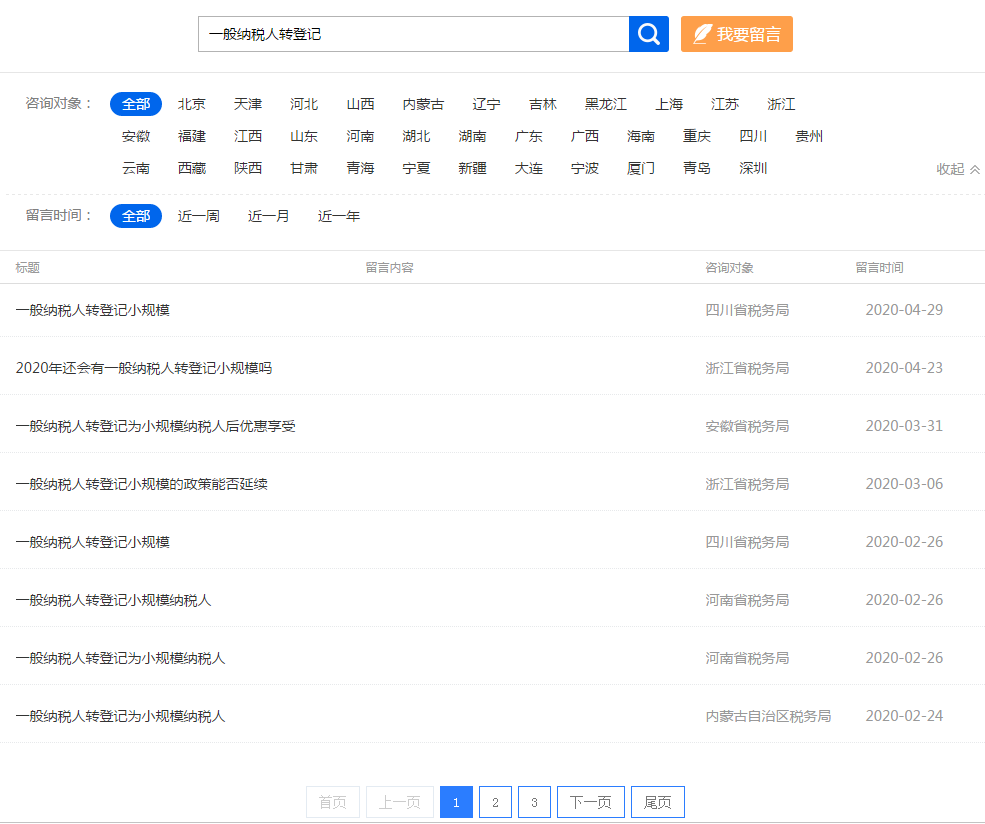985x824 pixels.
Task: Choose 广西 as consultation target
Action: point(584,136)
